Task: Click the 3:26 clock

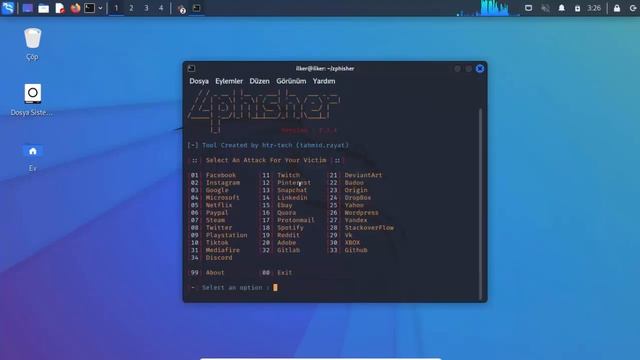Action: pyautogui.click(x=594, y=8)
